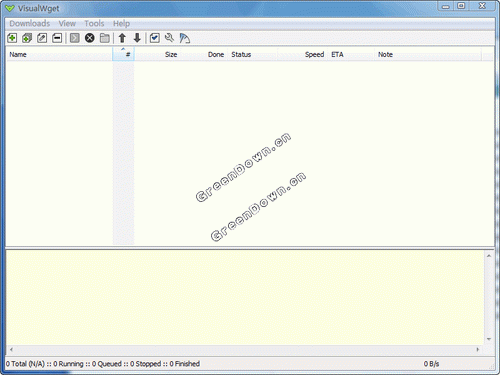Image resolution: width=500 pixels, height=375 pixels.
Task: Maximize the VisualWget window
Action: [x=461, y=6]
